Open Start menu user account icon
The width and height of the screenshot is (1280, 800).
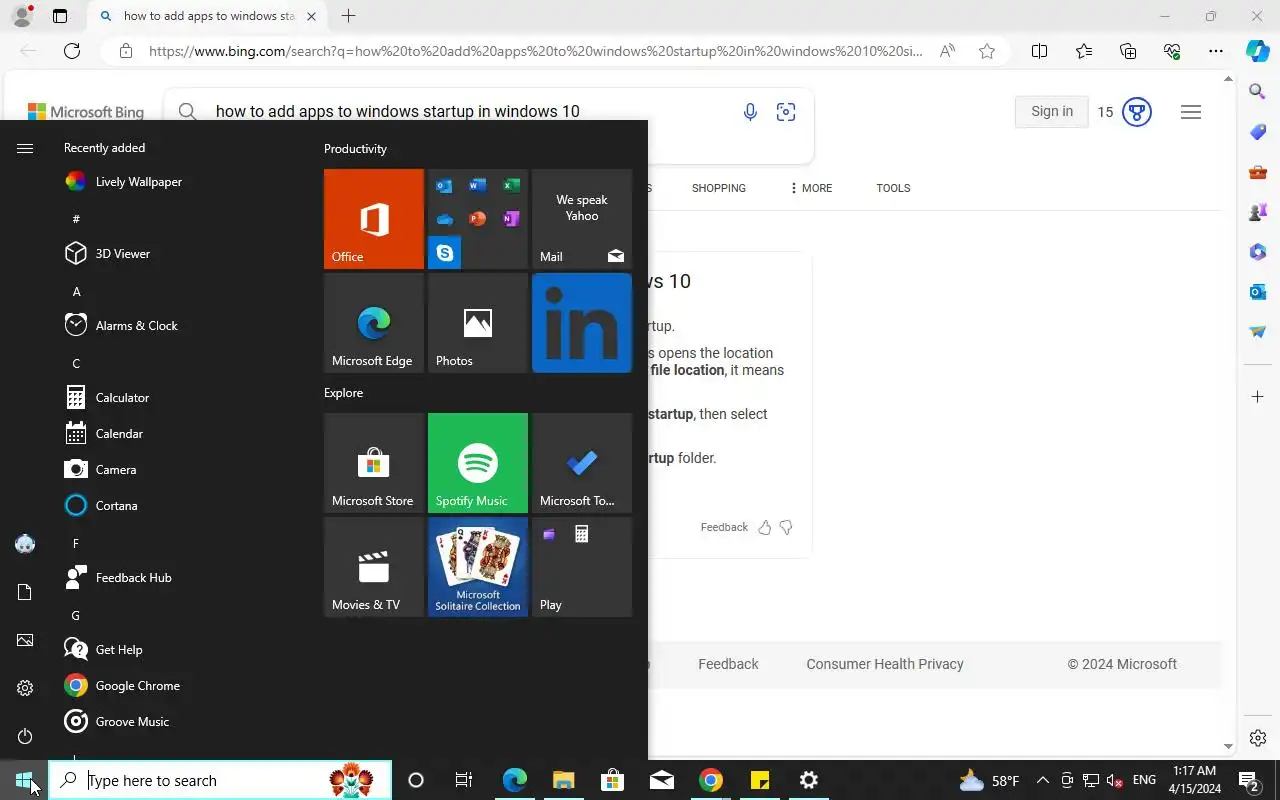point(25,544)
